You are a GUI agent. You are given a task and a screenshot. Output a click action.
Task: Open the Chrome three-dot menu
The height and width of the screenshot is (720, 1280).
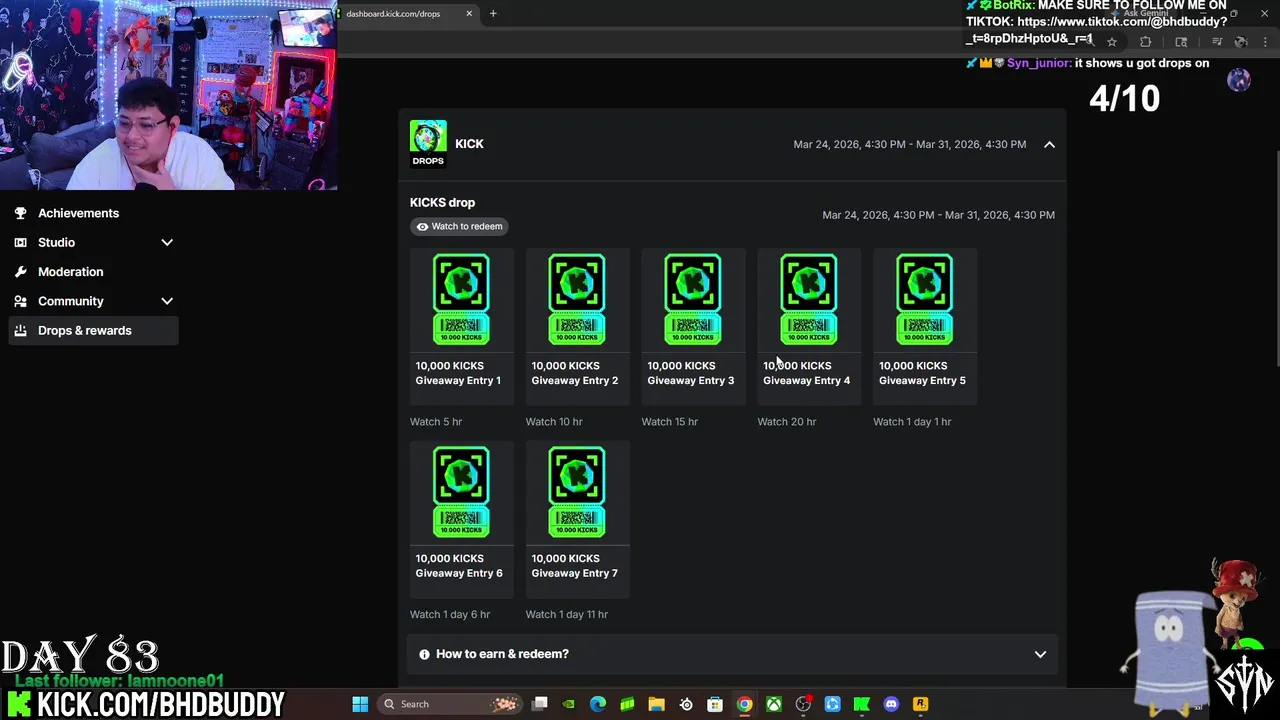tap(1265, 42)
